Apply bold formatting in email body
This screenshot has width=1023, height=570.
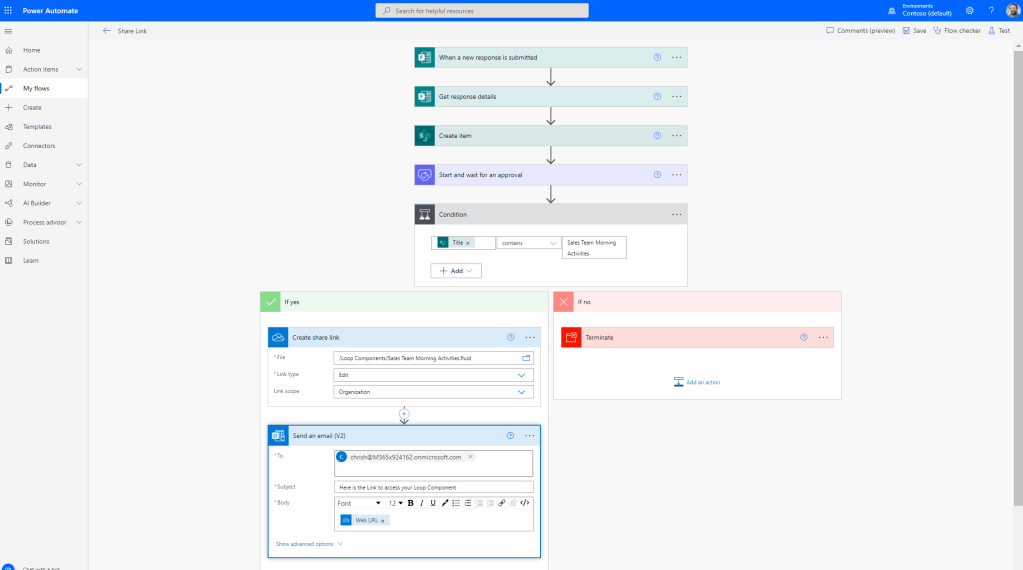coord(410,503)
